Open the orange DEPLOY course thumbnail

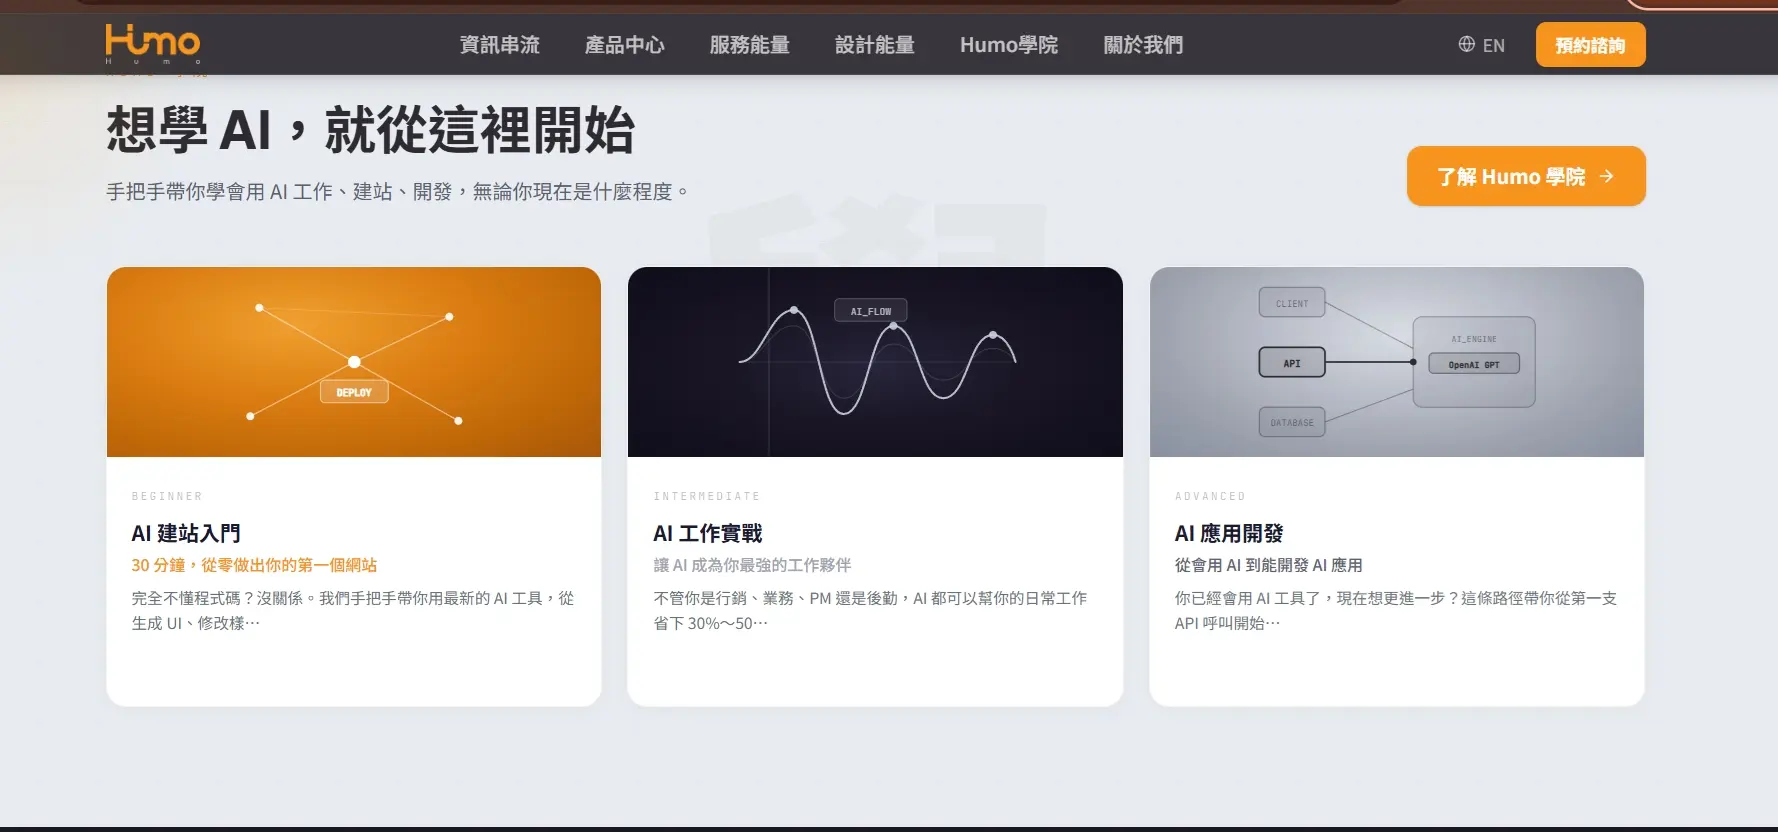[x=354, y=362]
